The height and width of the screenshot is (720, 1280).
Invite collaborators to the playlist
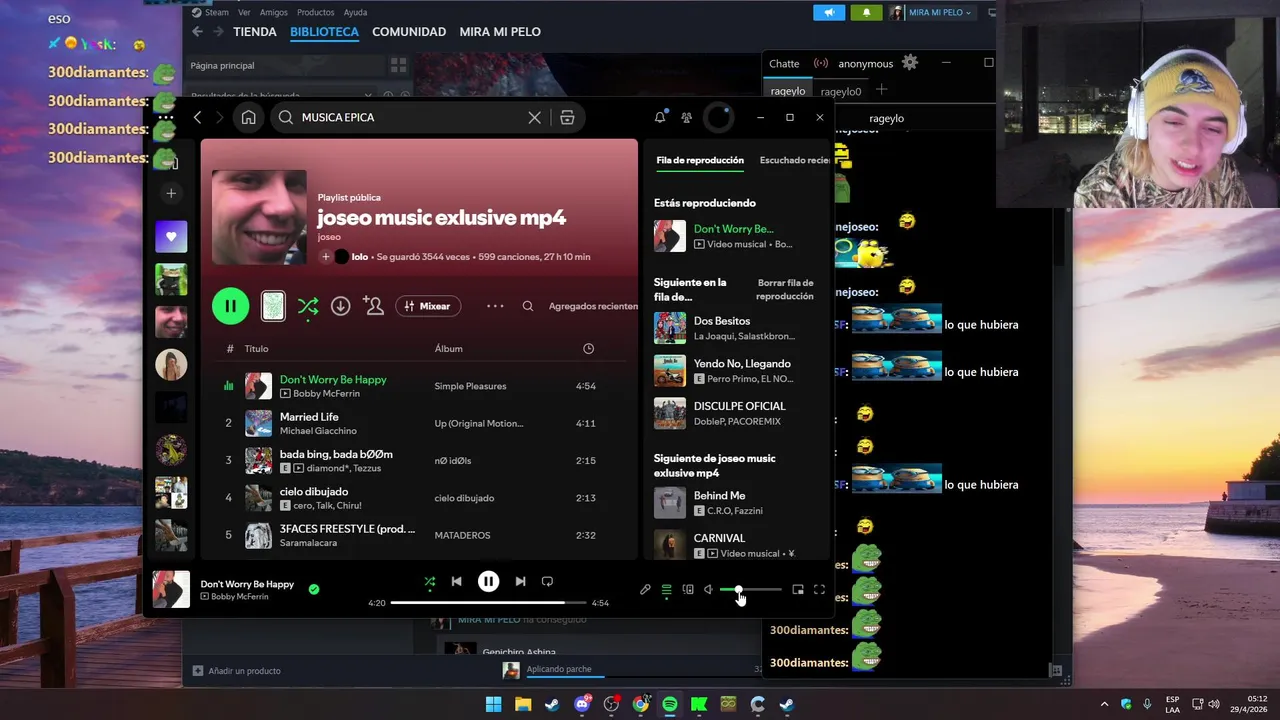[374, 306]
